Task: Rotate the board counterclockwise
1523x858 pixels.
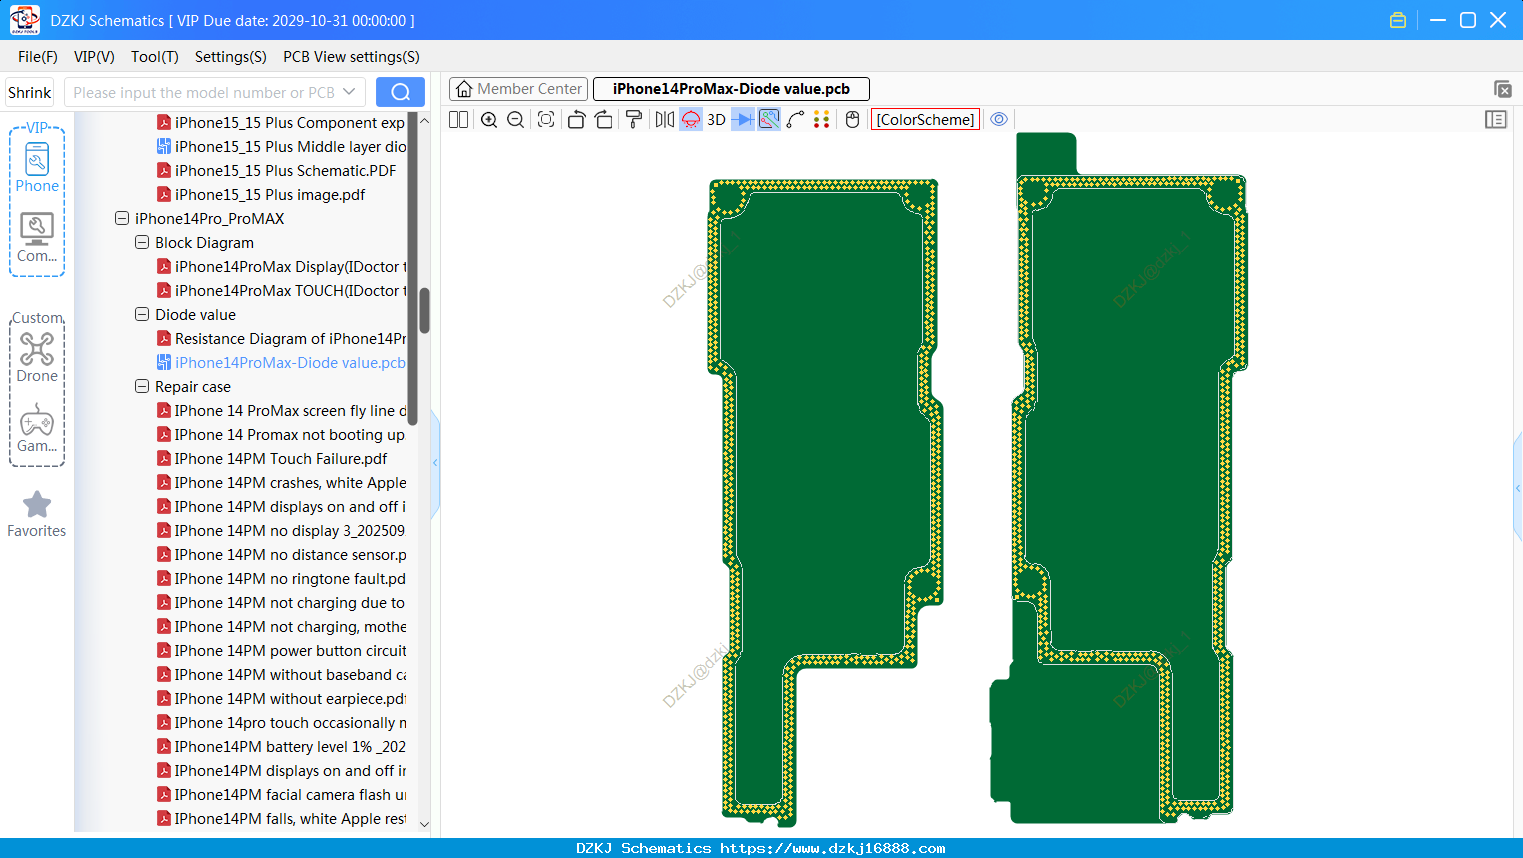Action: pyautogui.click(x=576, y=120)
